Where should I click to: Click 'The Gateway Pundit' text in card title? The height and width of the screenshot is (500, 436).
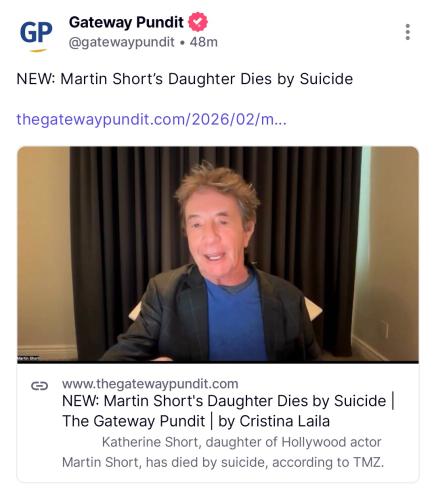coord(133,421)
